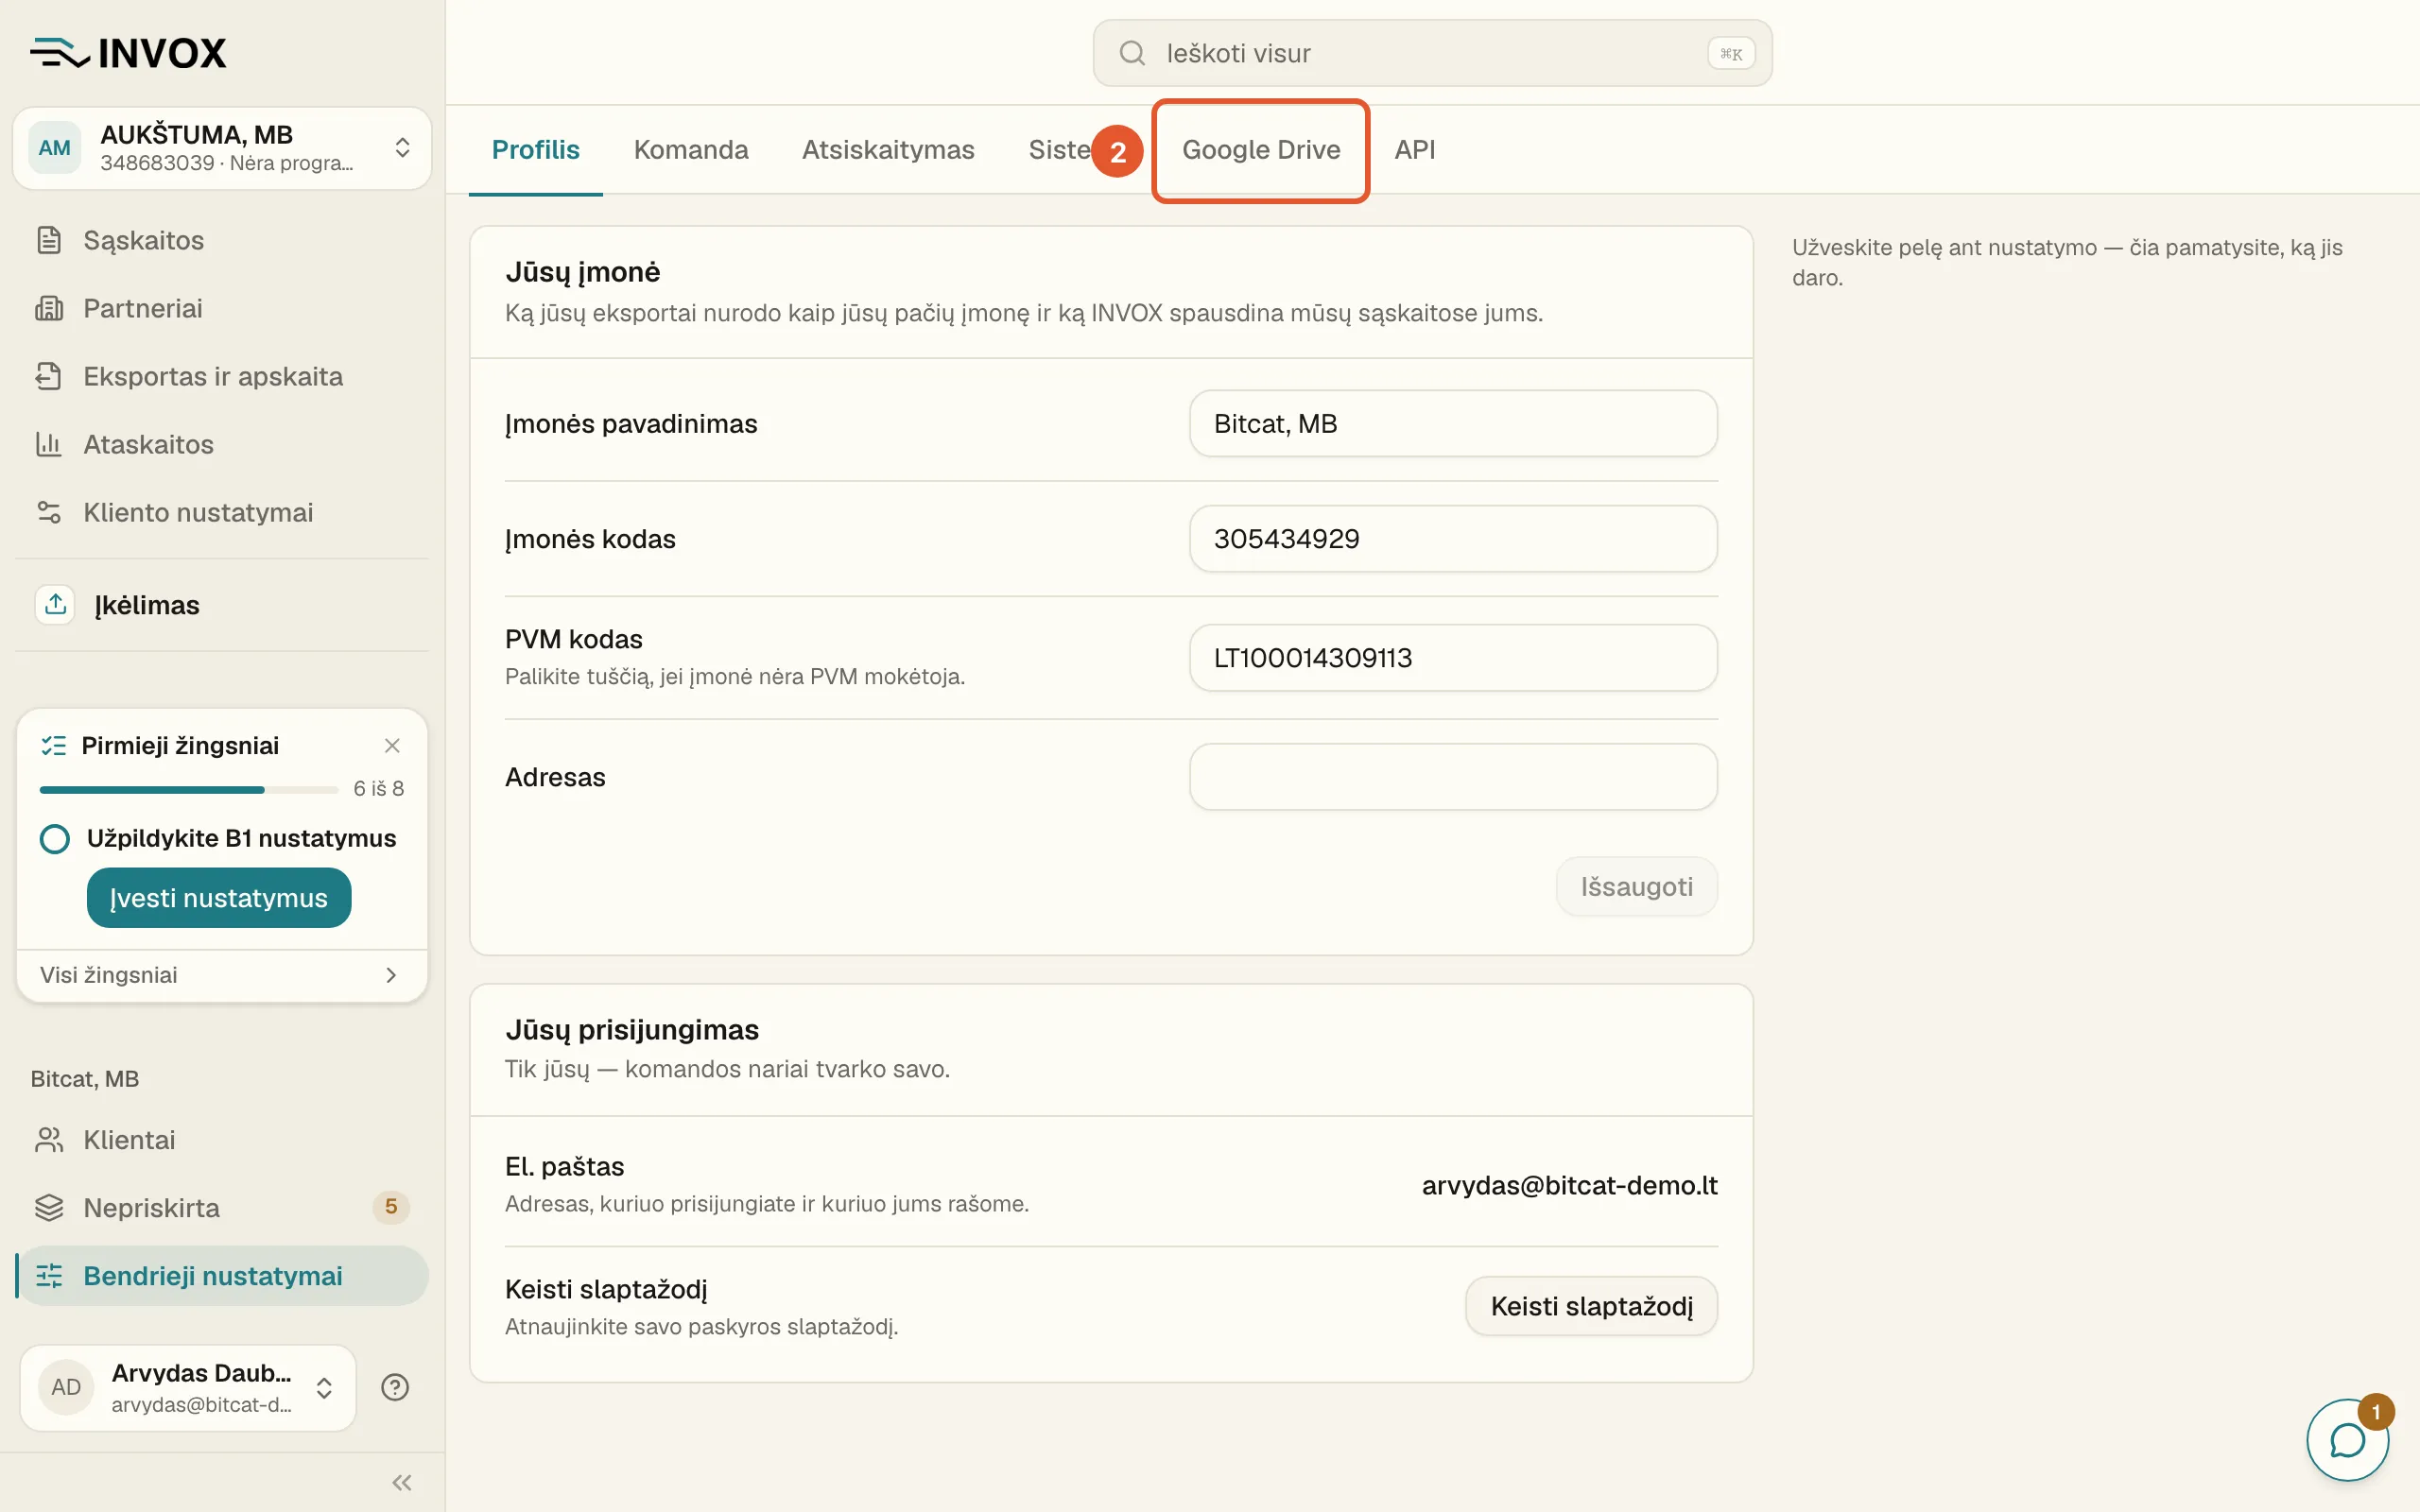Click the Išsaugoti button
Image resolution: width=2420 pixels, height=1512 pixels.
pos(1637,887)
